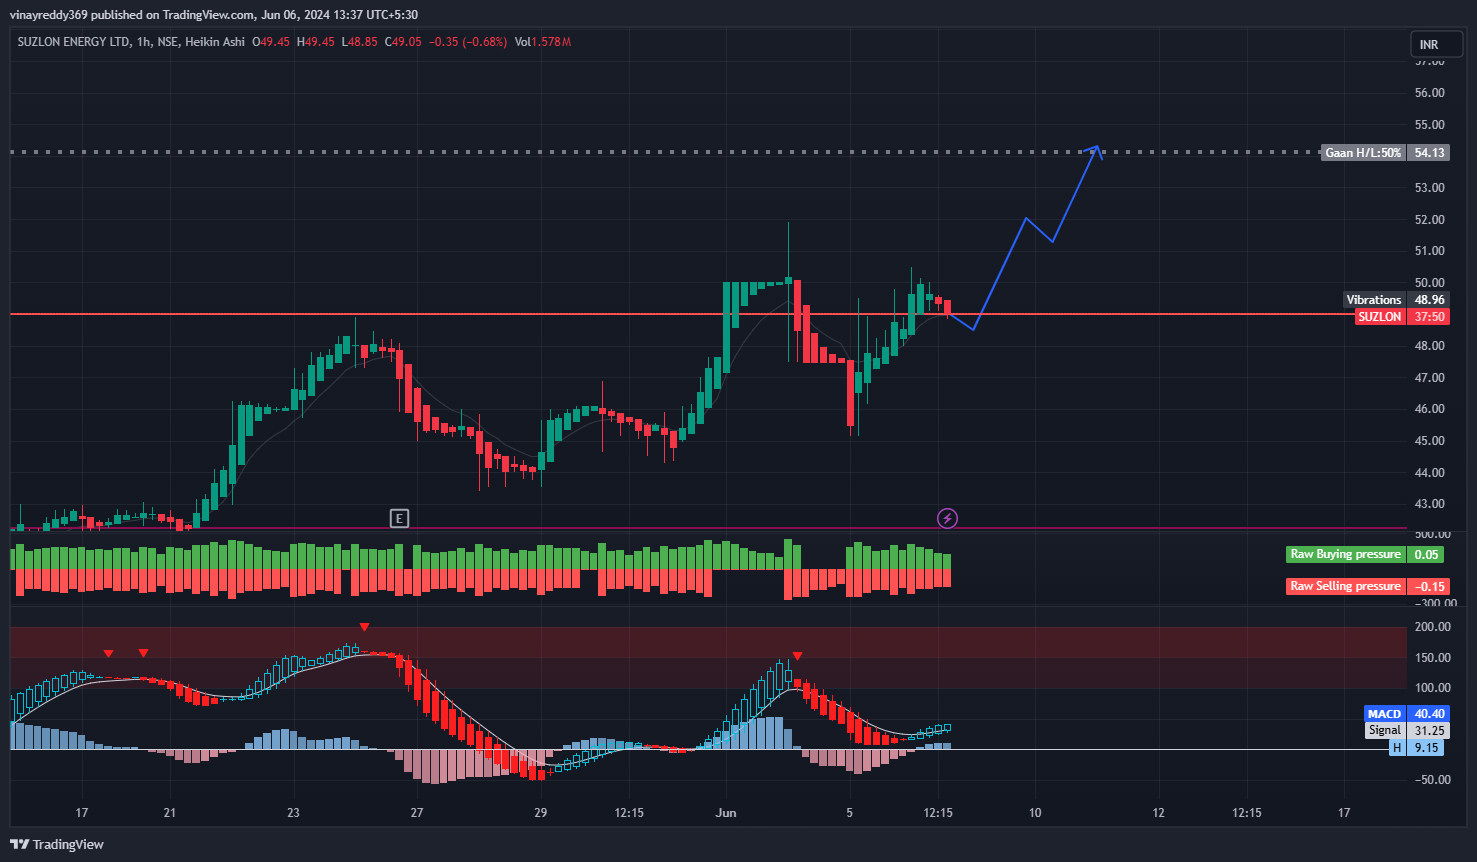Click the 31.25 Signal value tag

[x=1429, y=731]
